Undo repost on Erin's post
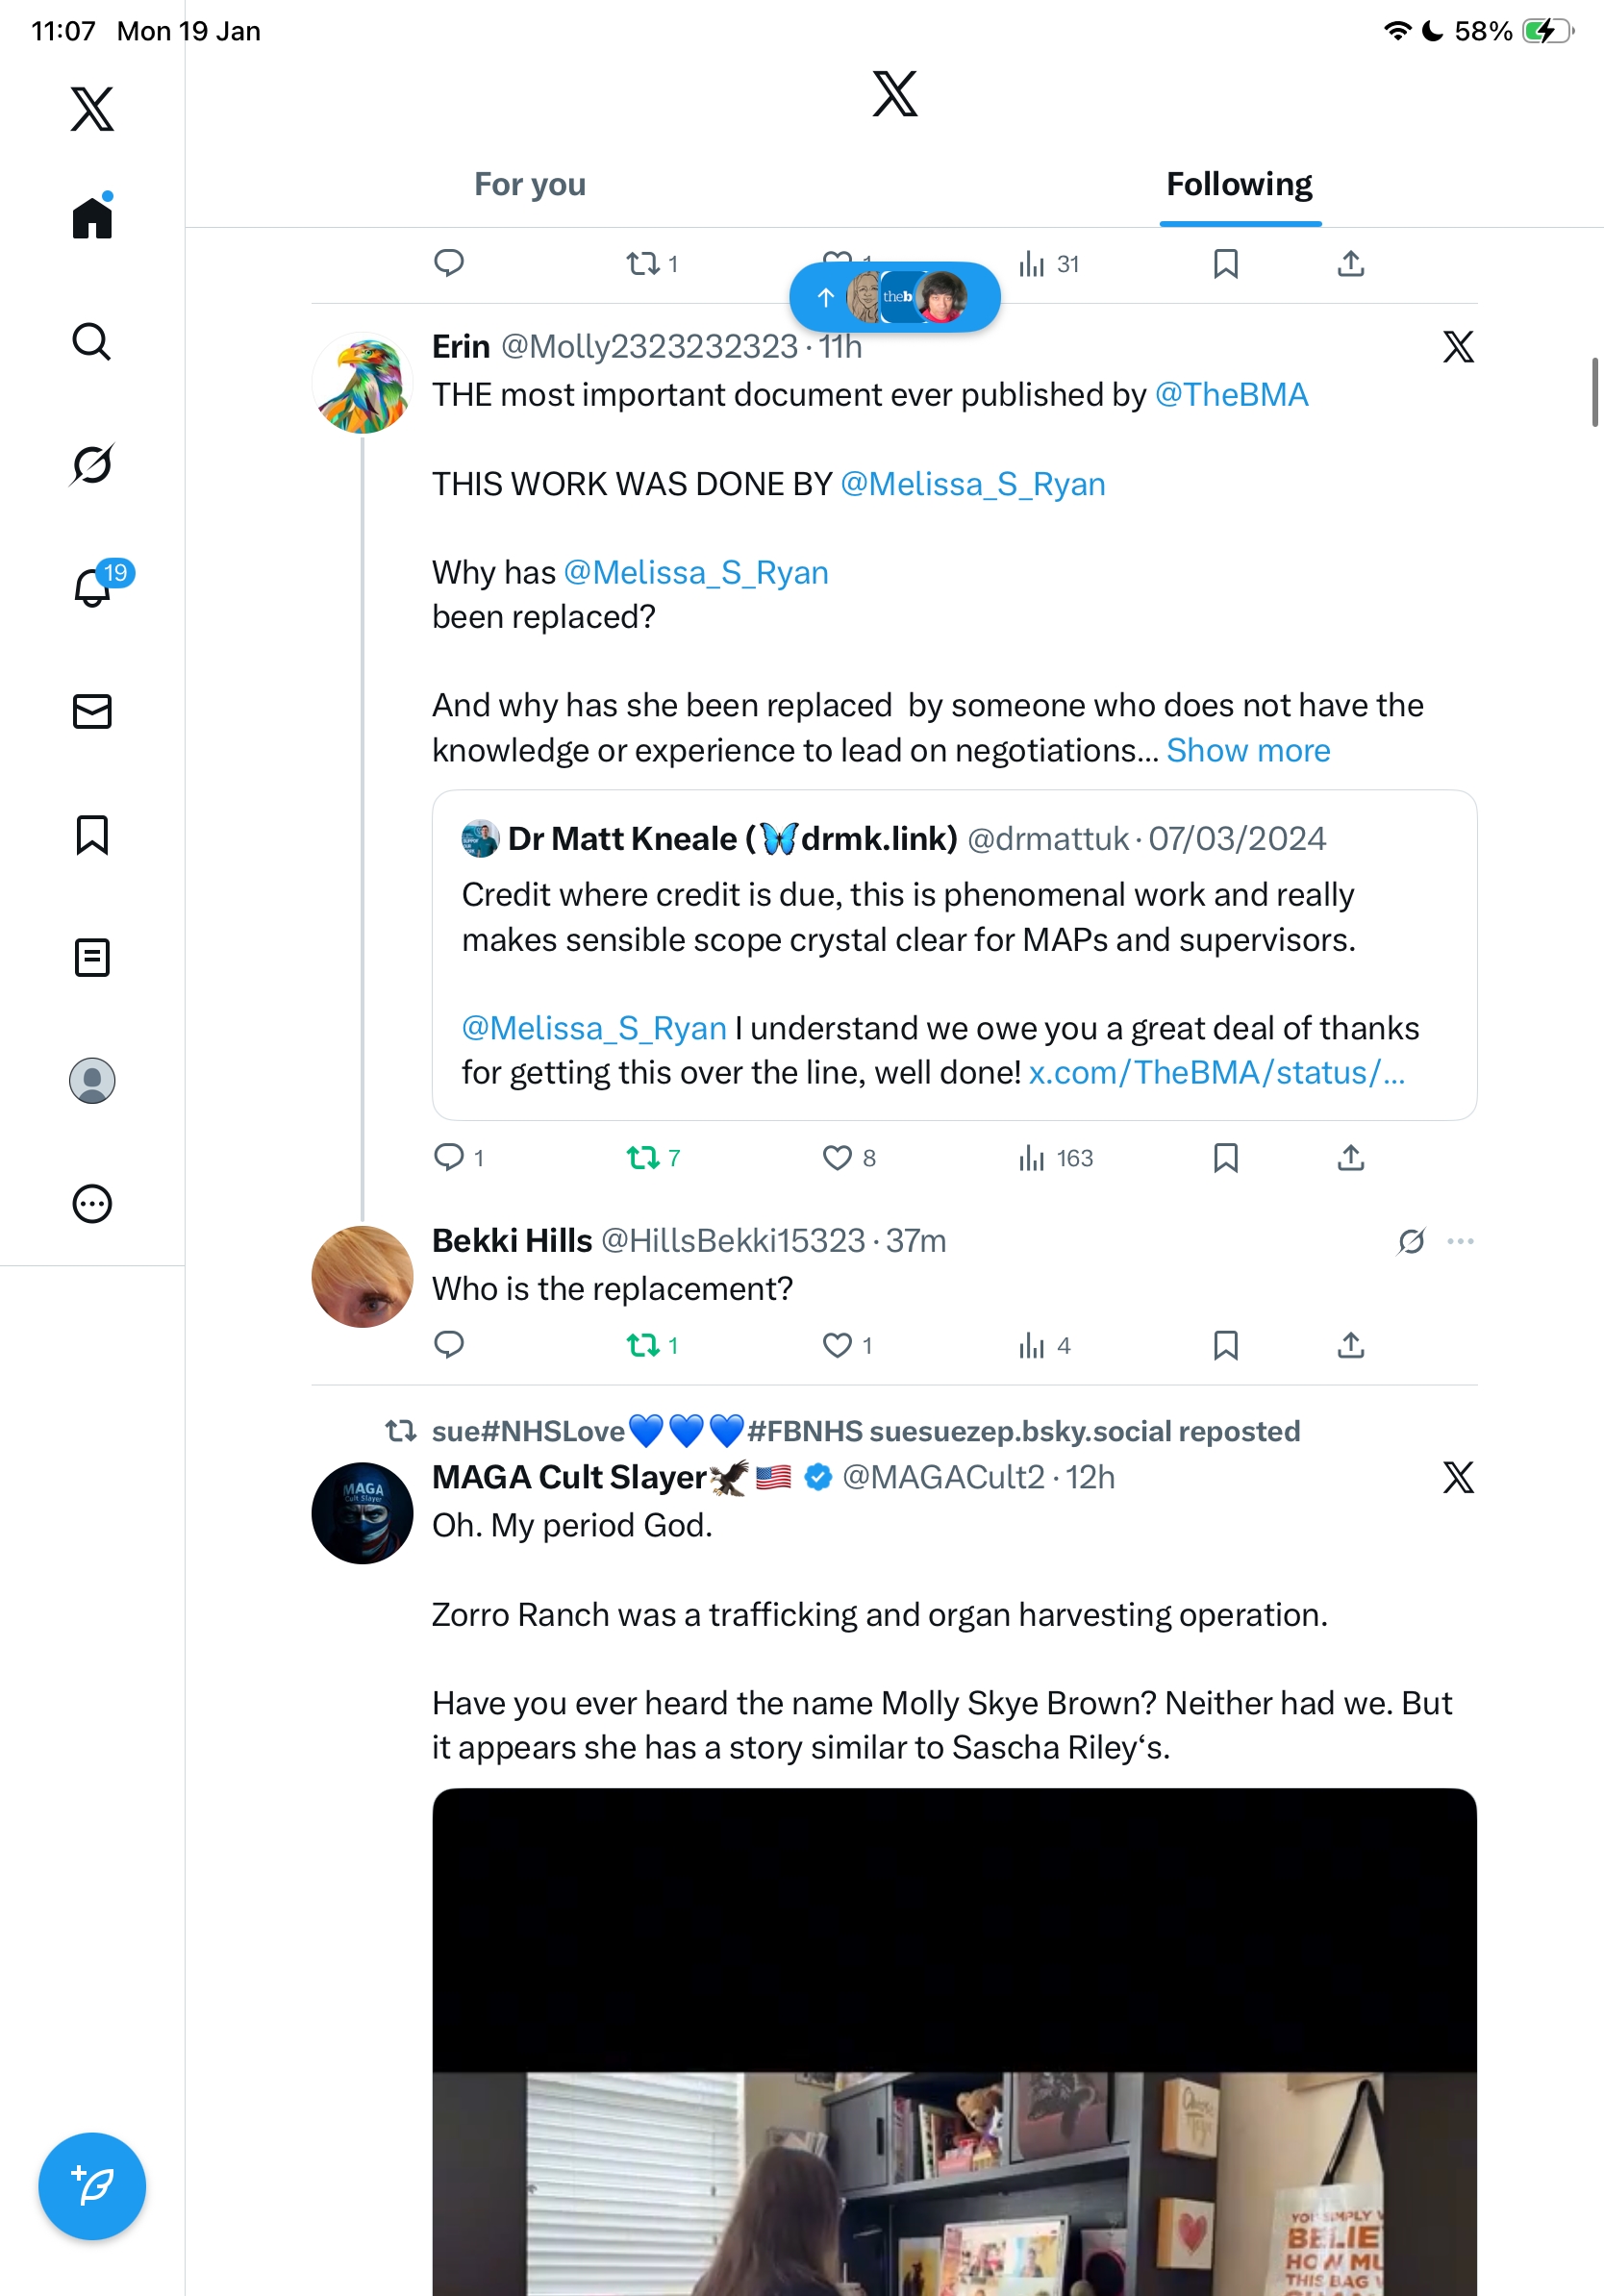 tap(643, 1158)
